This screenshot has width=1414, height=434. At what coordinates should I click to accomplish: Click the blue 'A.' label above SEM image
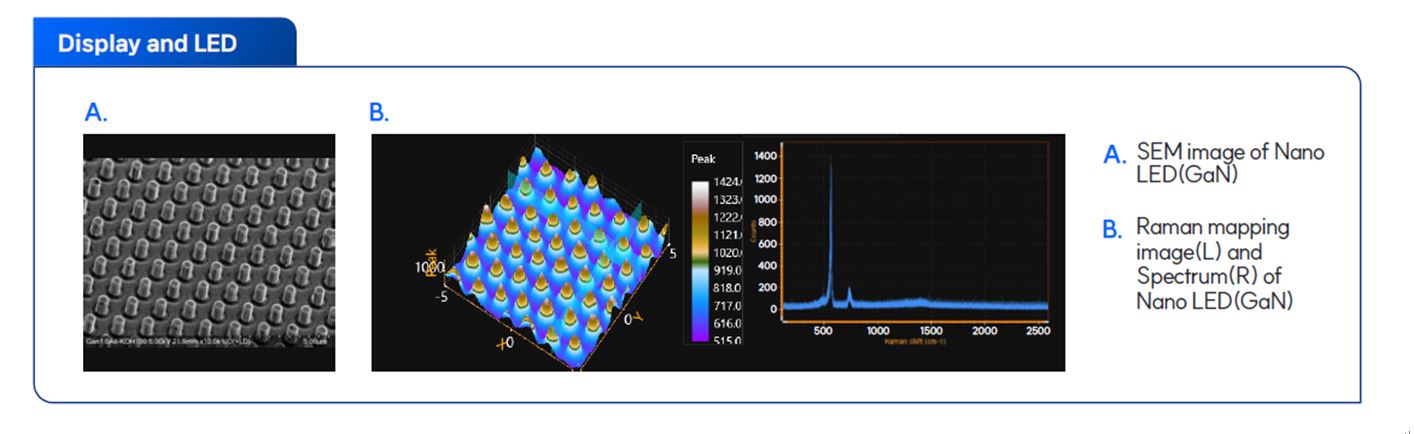[96, 113]
